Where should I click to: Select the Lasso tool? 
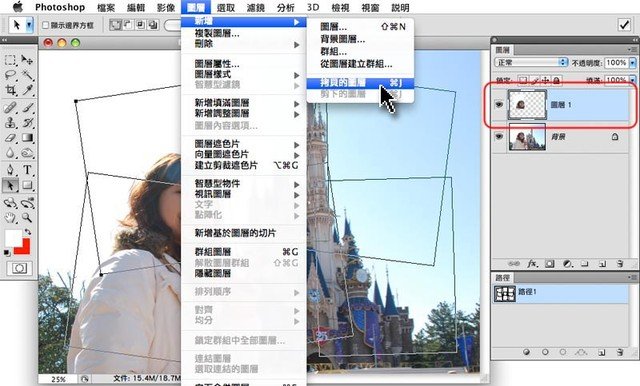click(10, 75)
